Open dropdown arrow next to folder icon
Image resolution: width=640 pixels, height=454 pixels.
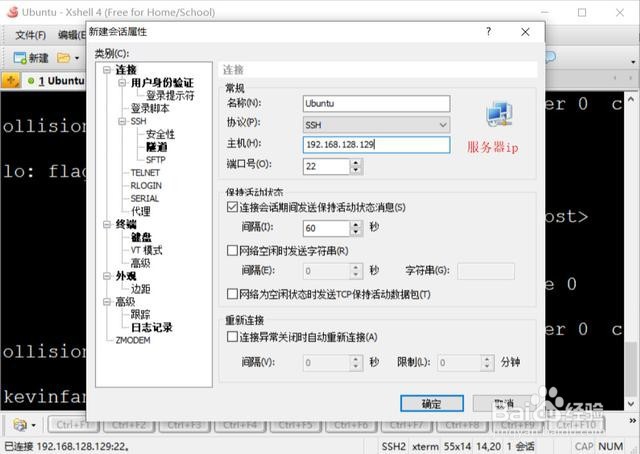click(x=77, y=58)
